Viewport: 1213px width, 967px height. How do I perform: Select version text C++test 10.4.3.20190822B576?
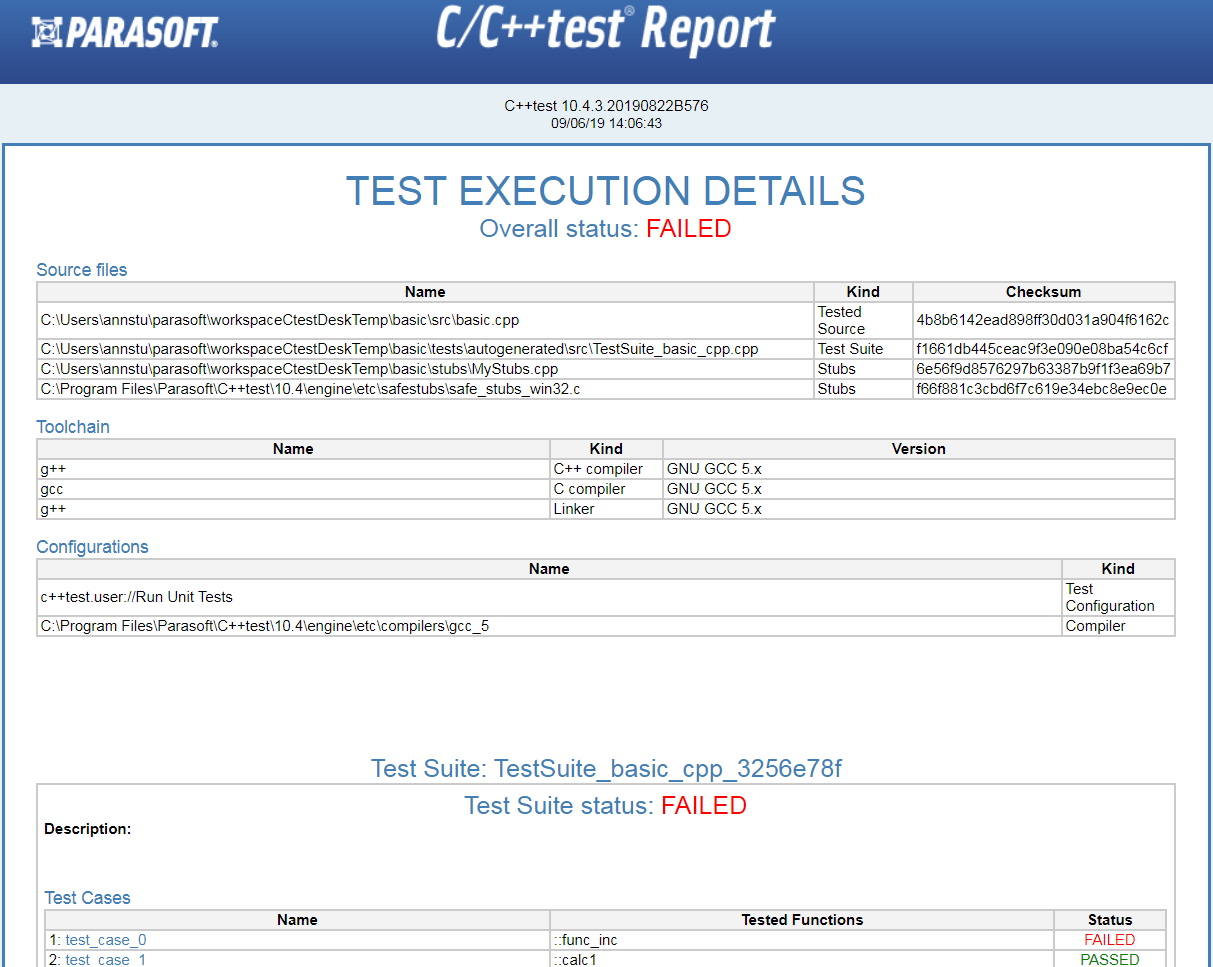(606, 106)
